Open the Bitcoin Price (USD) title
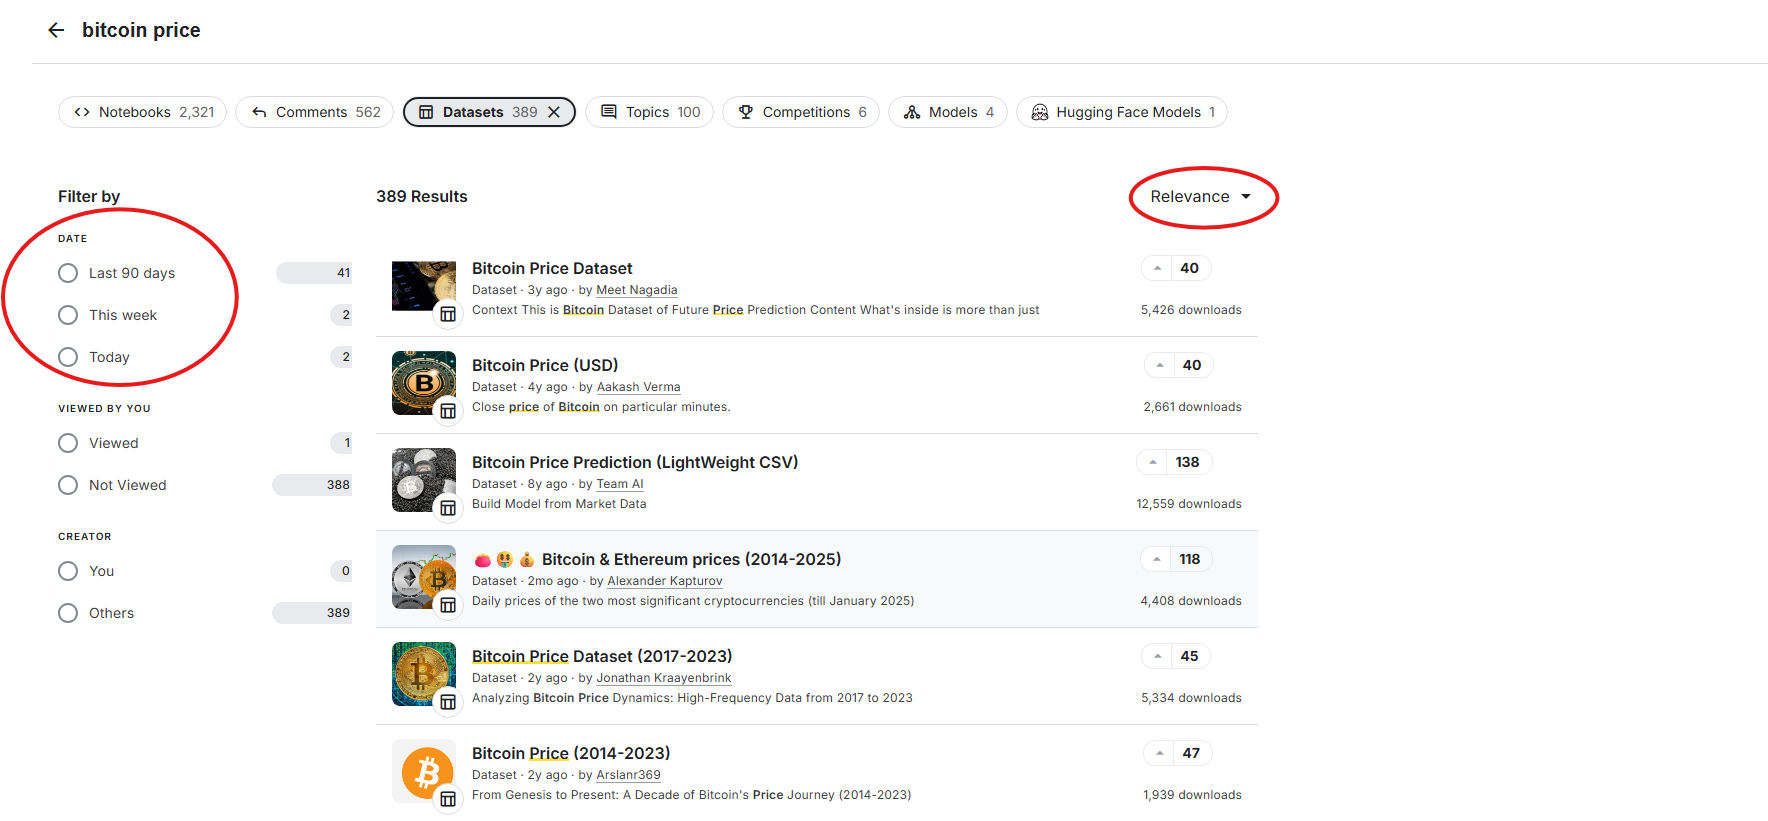The height and width of the screenshot is (821, 1768). 545,365
